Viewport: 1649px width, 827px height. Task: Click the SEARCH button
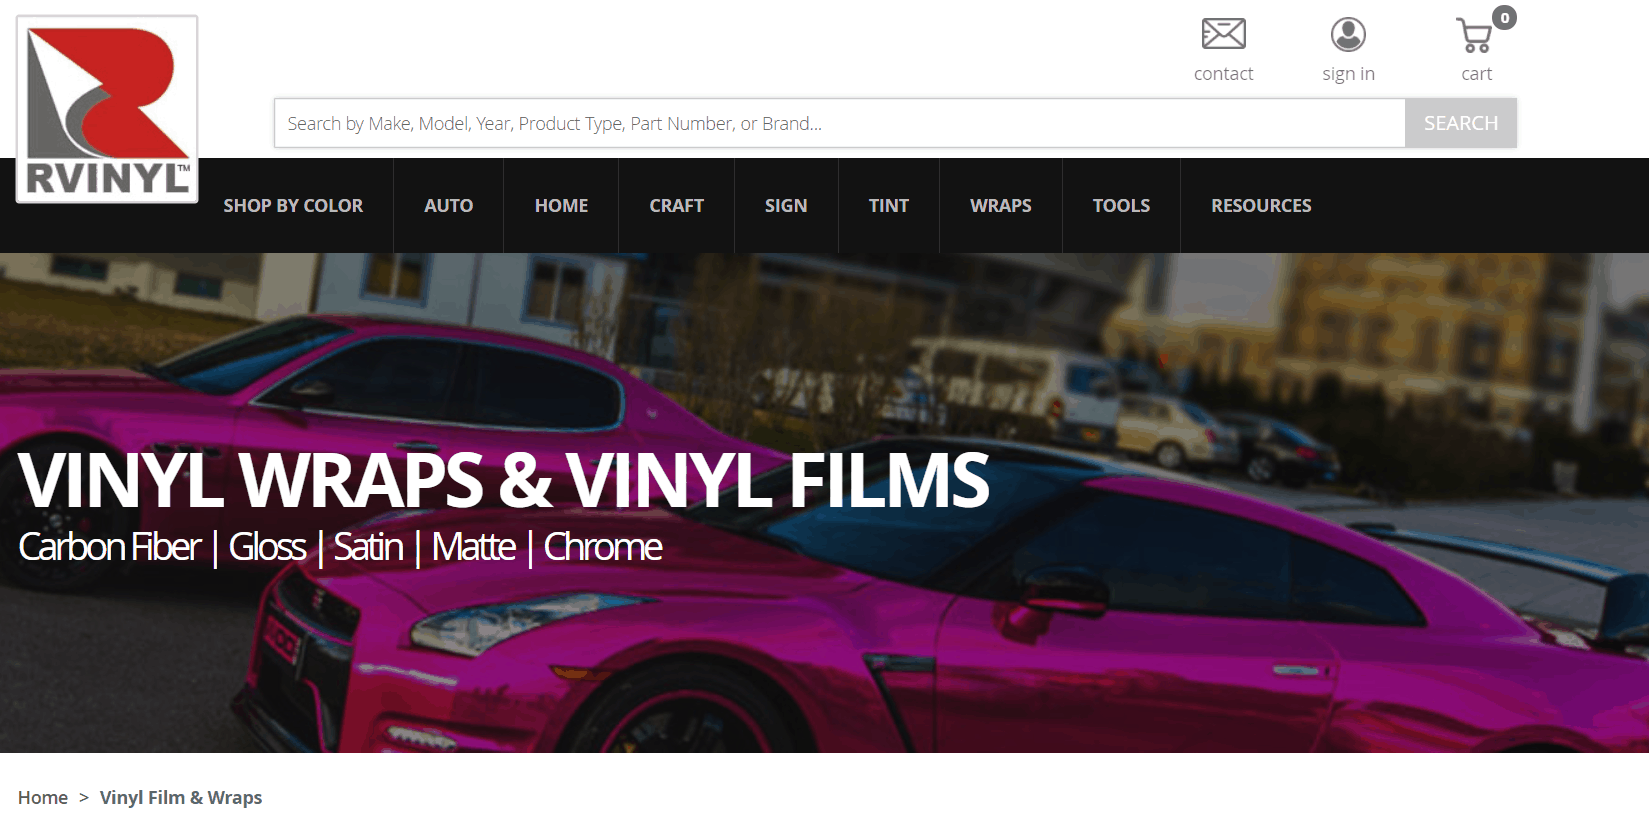(x=1461, y=123)
